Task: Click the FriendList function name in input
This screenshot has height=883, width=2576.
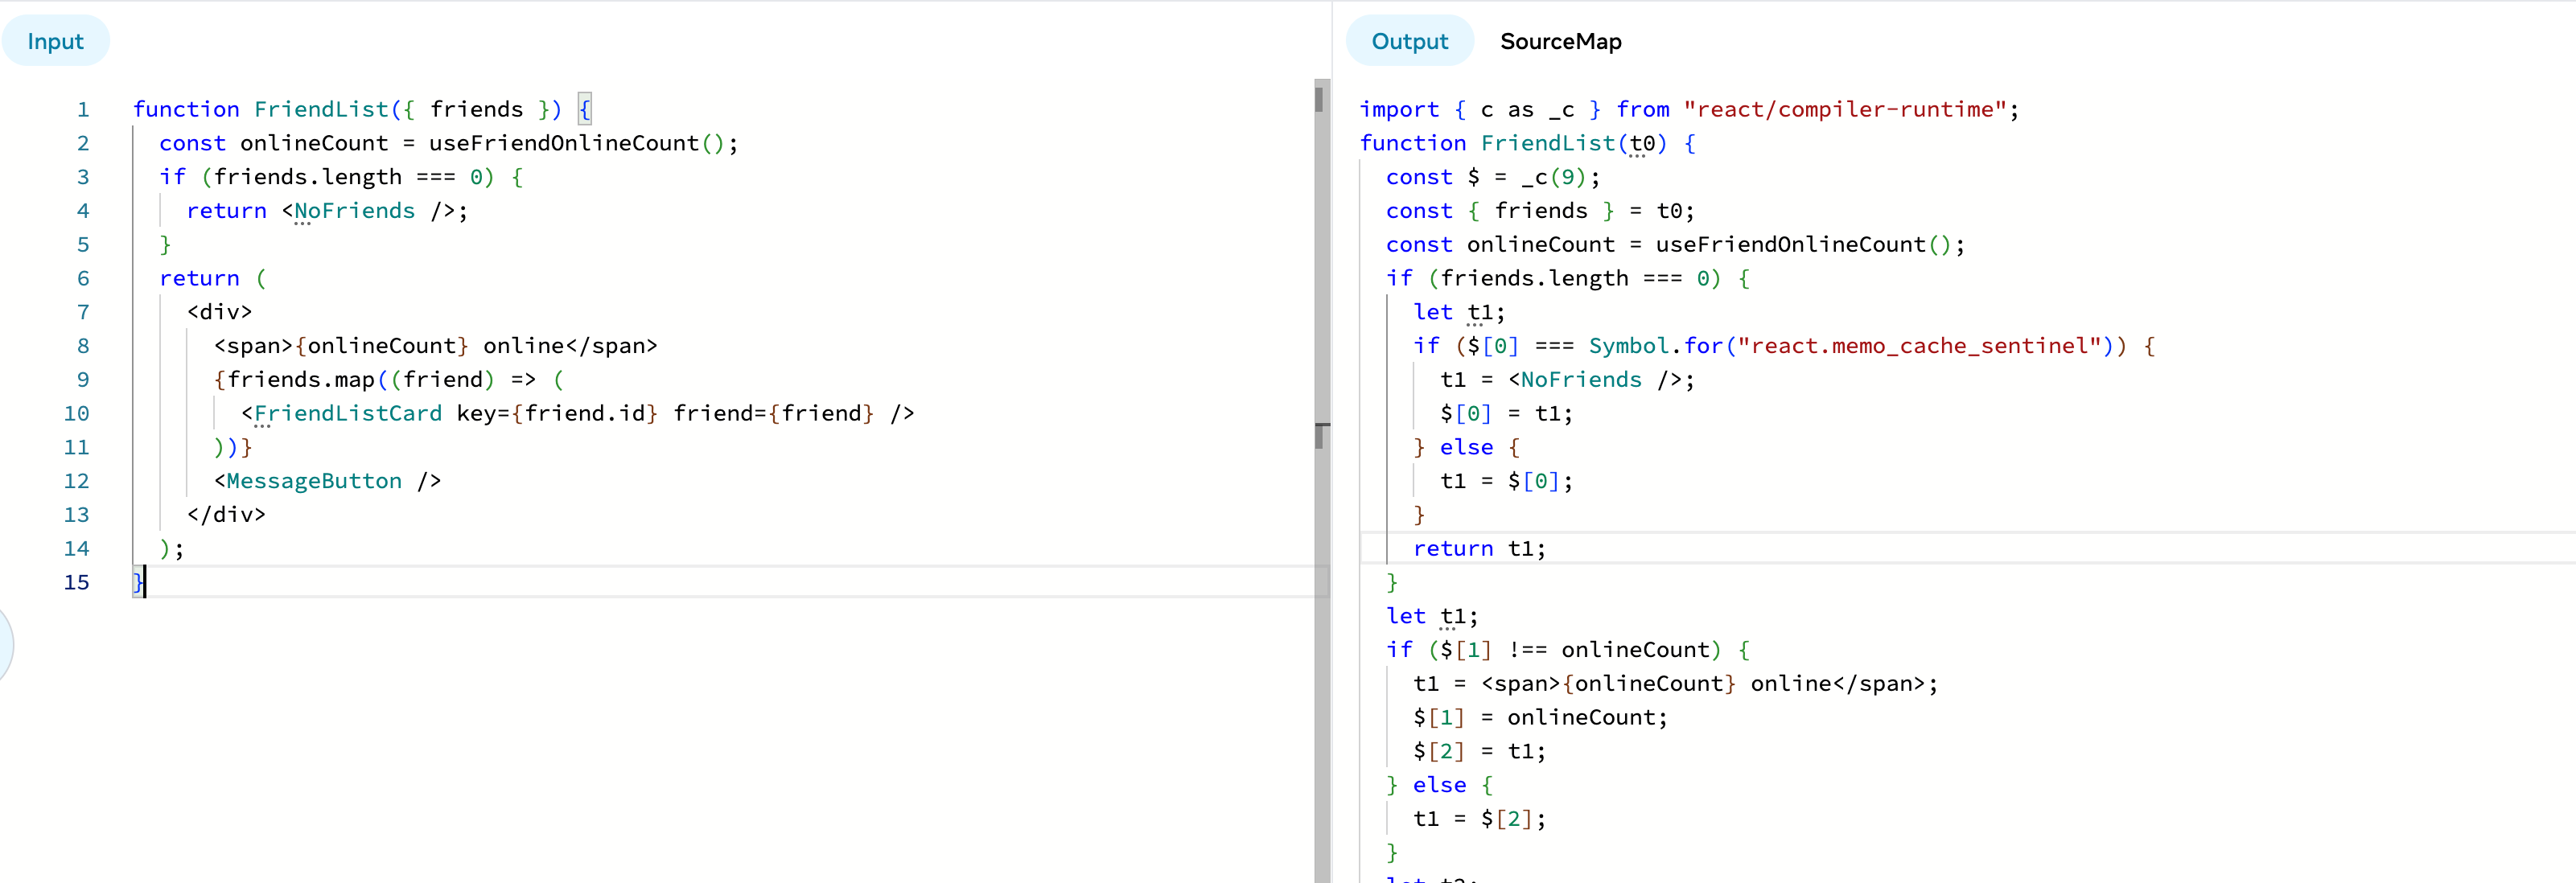Action: click(x=320, y=109)
